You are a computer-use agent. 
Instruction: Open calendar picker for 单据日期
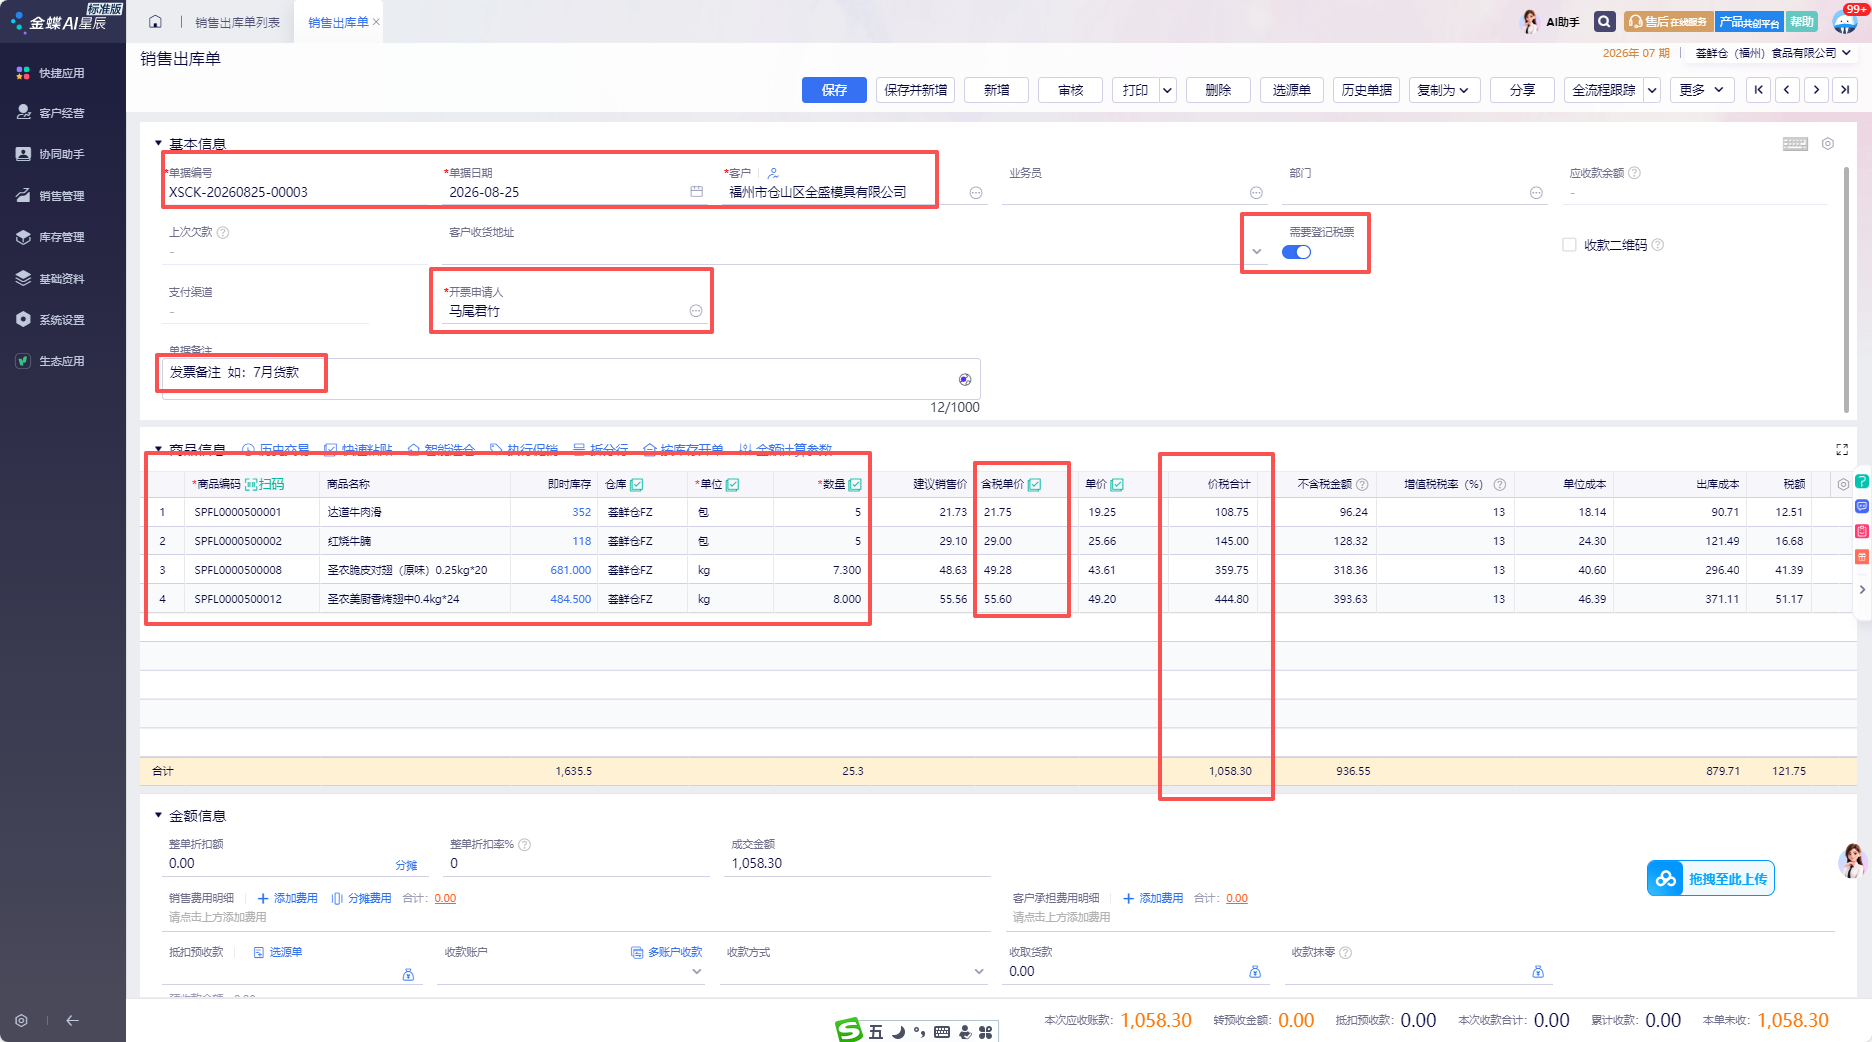coord(696,191)
